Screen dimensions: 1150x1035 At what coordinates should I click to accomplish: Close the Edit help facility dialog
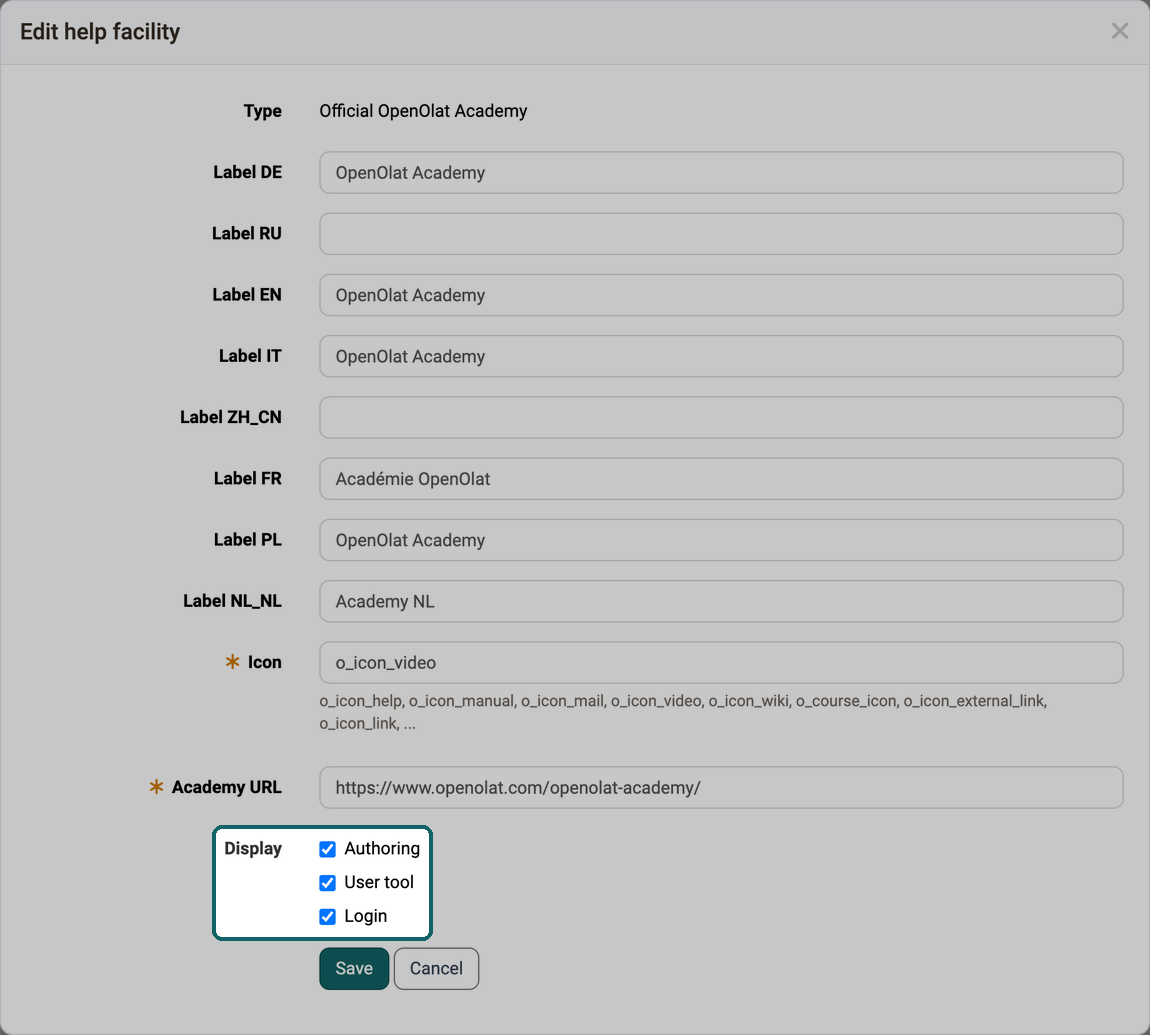pos(1119,31)
